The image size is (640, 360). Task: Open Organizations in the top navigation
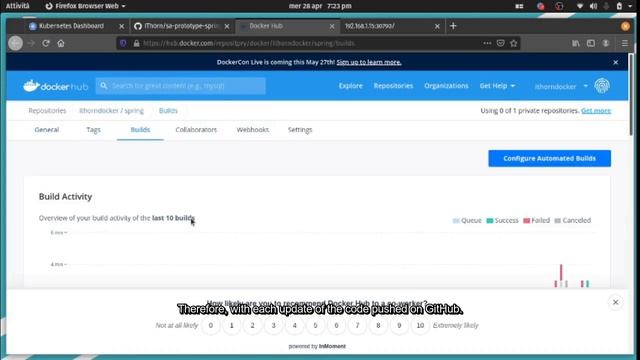click(446, 86)
